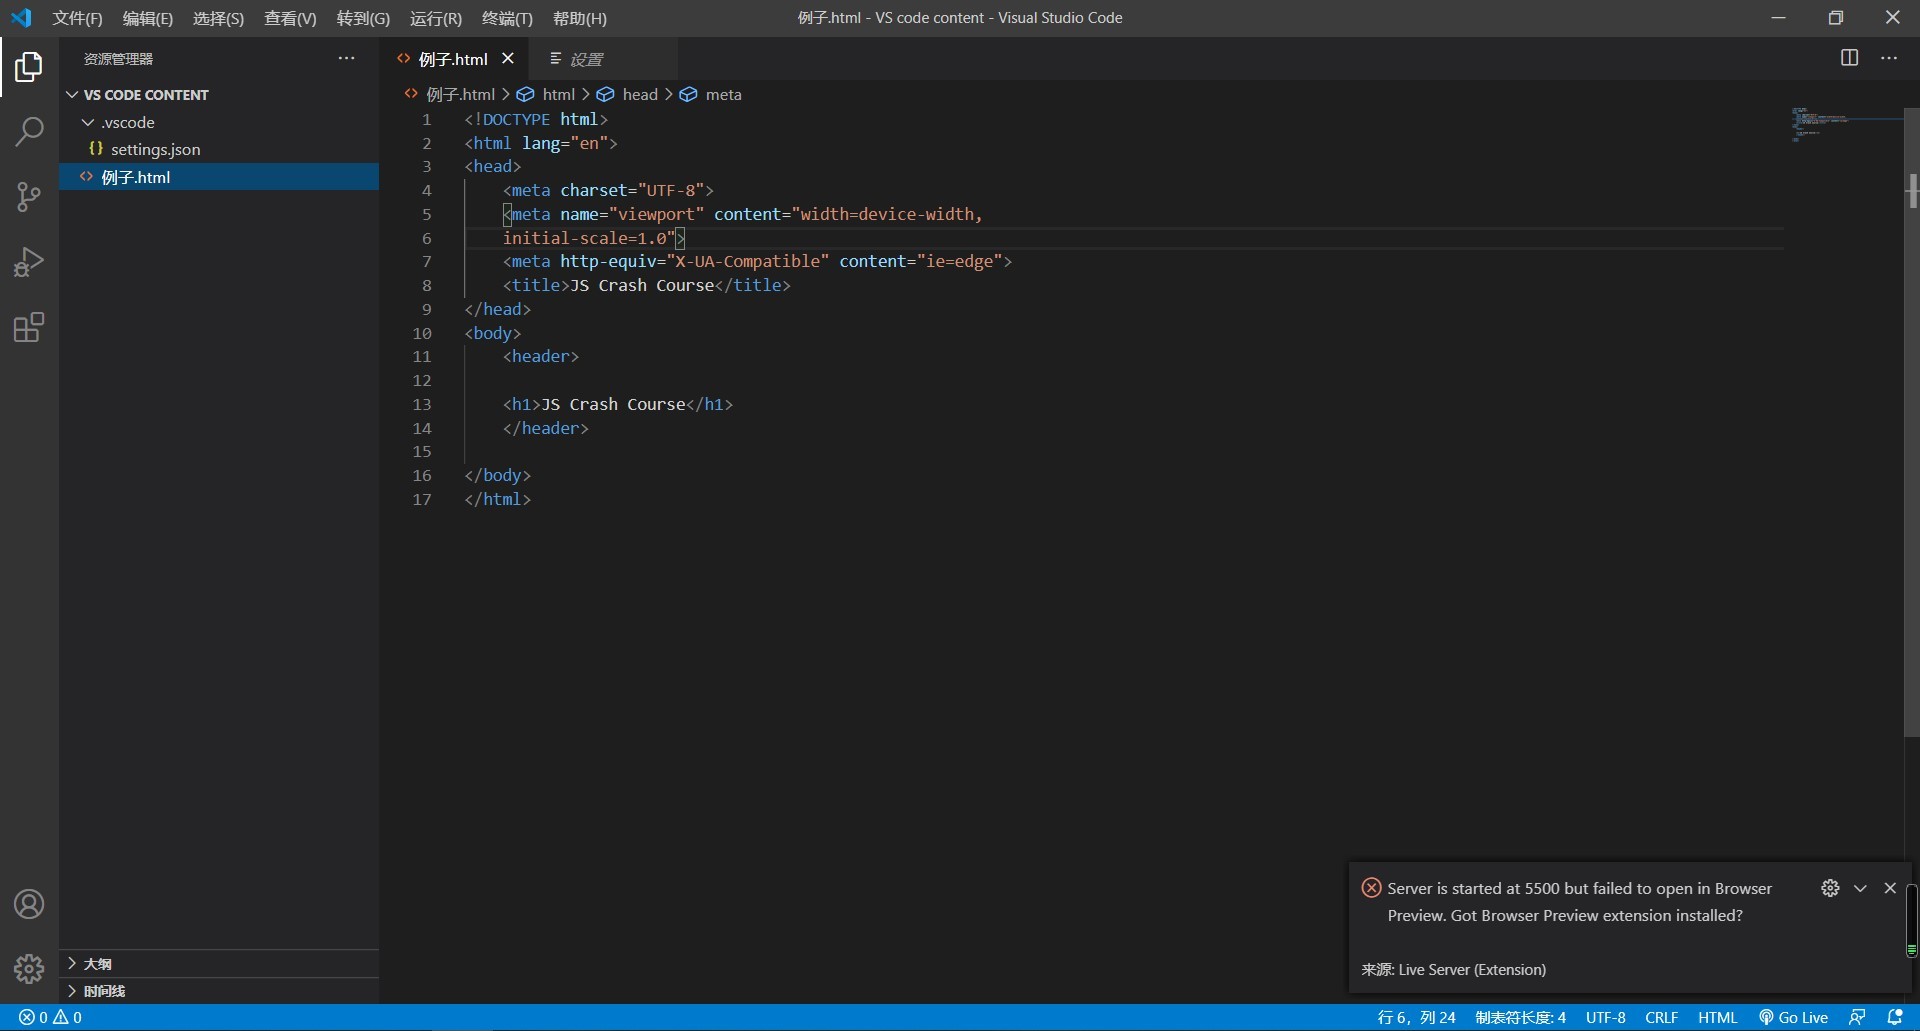Change line ending CRLF in status bar
Image resolution: width=1920 pixels, height=1031 pixels.
click(x=1661, y=1017)
